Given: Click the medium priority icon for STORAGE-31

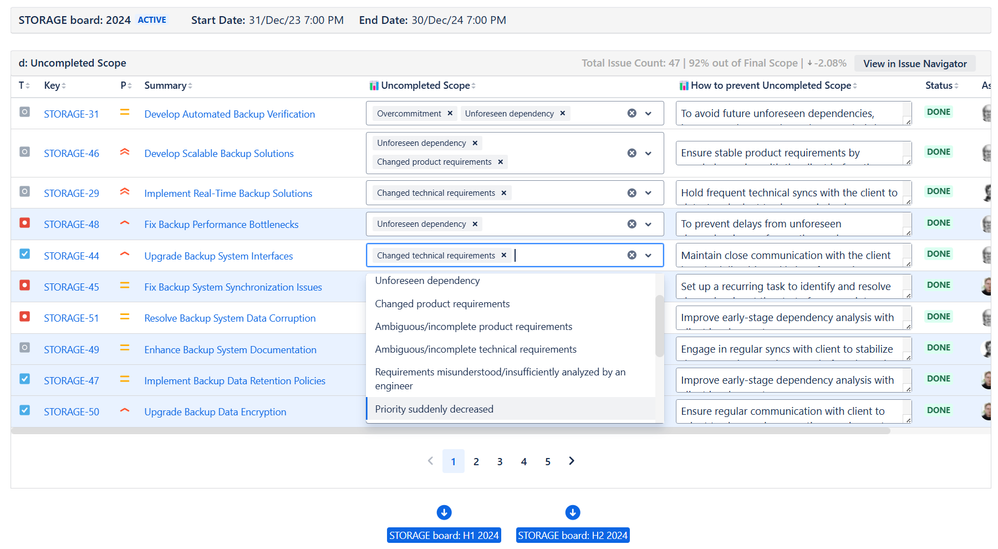Looking at the screenshot, I should [125, 113].
